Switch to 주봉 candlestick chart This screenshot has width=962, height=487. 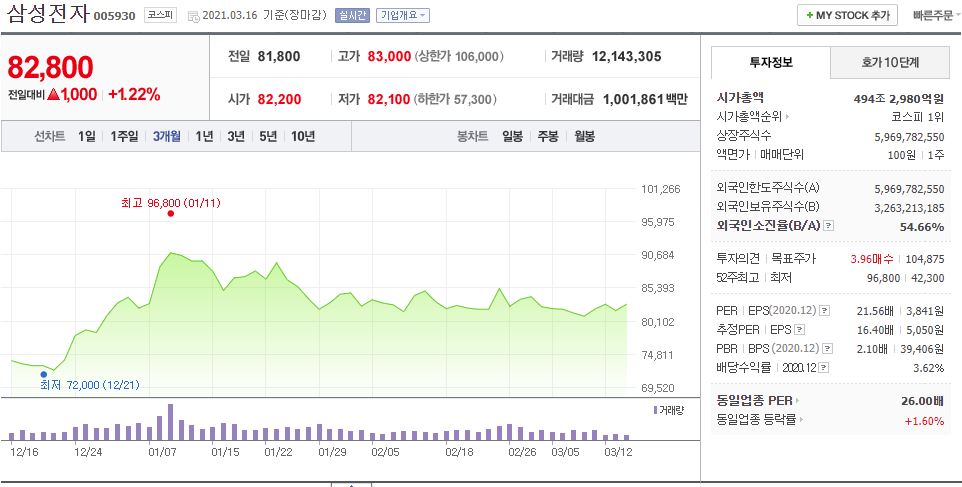[x=548, y=136]
